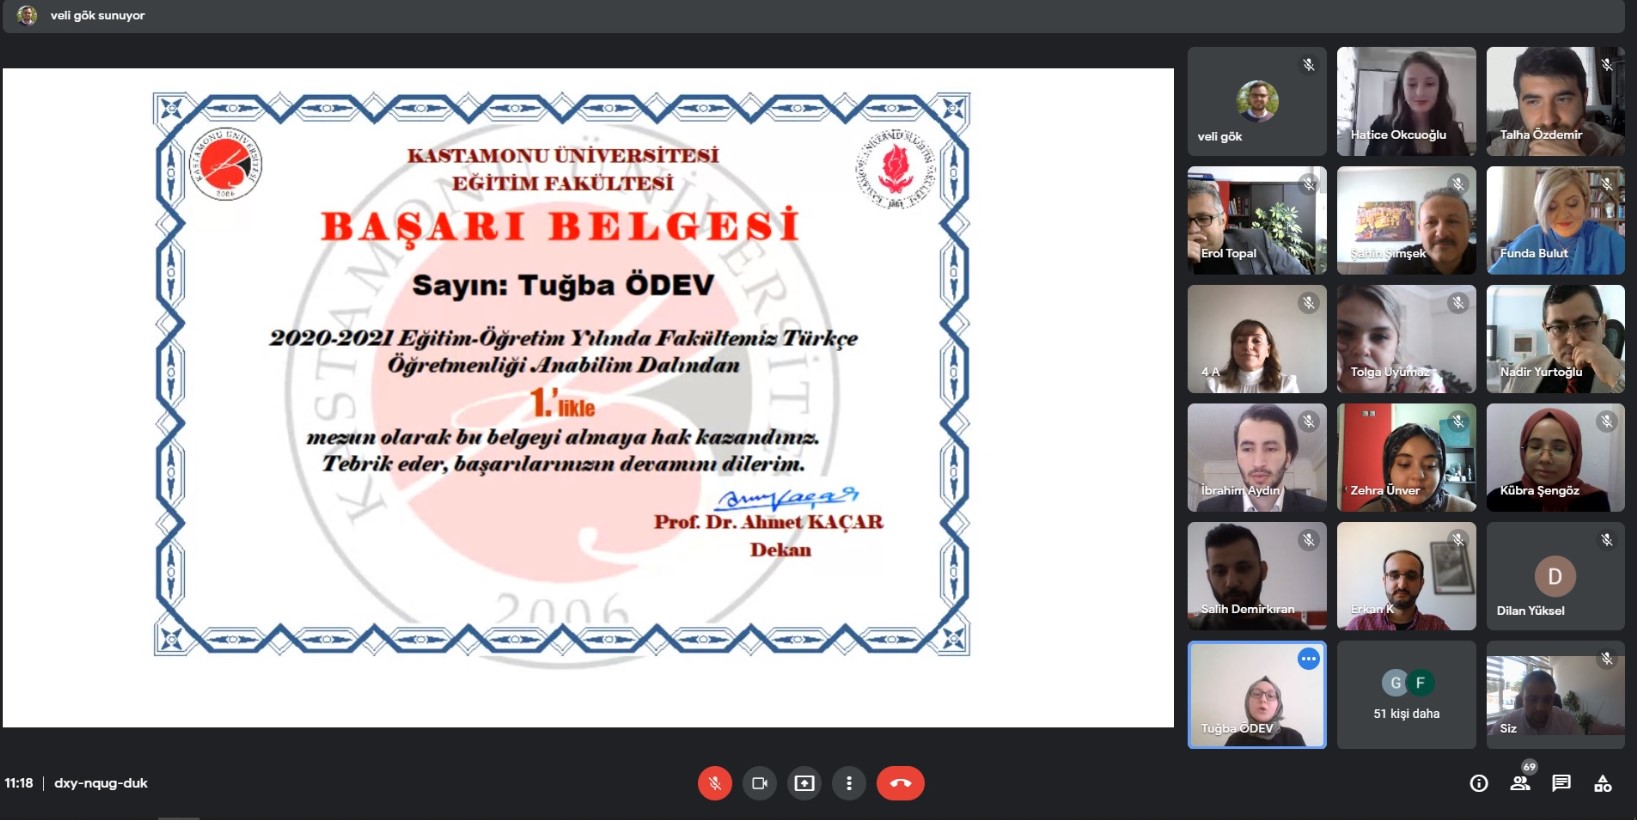
Task: Select your own Siz video tile
Action: [1555, 695]
